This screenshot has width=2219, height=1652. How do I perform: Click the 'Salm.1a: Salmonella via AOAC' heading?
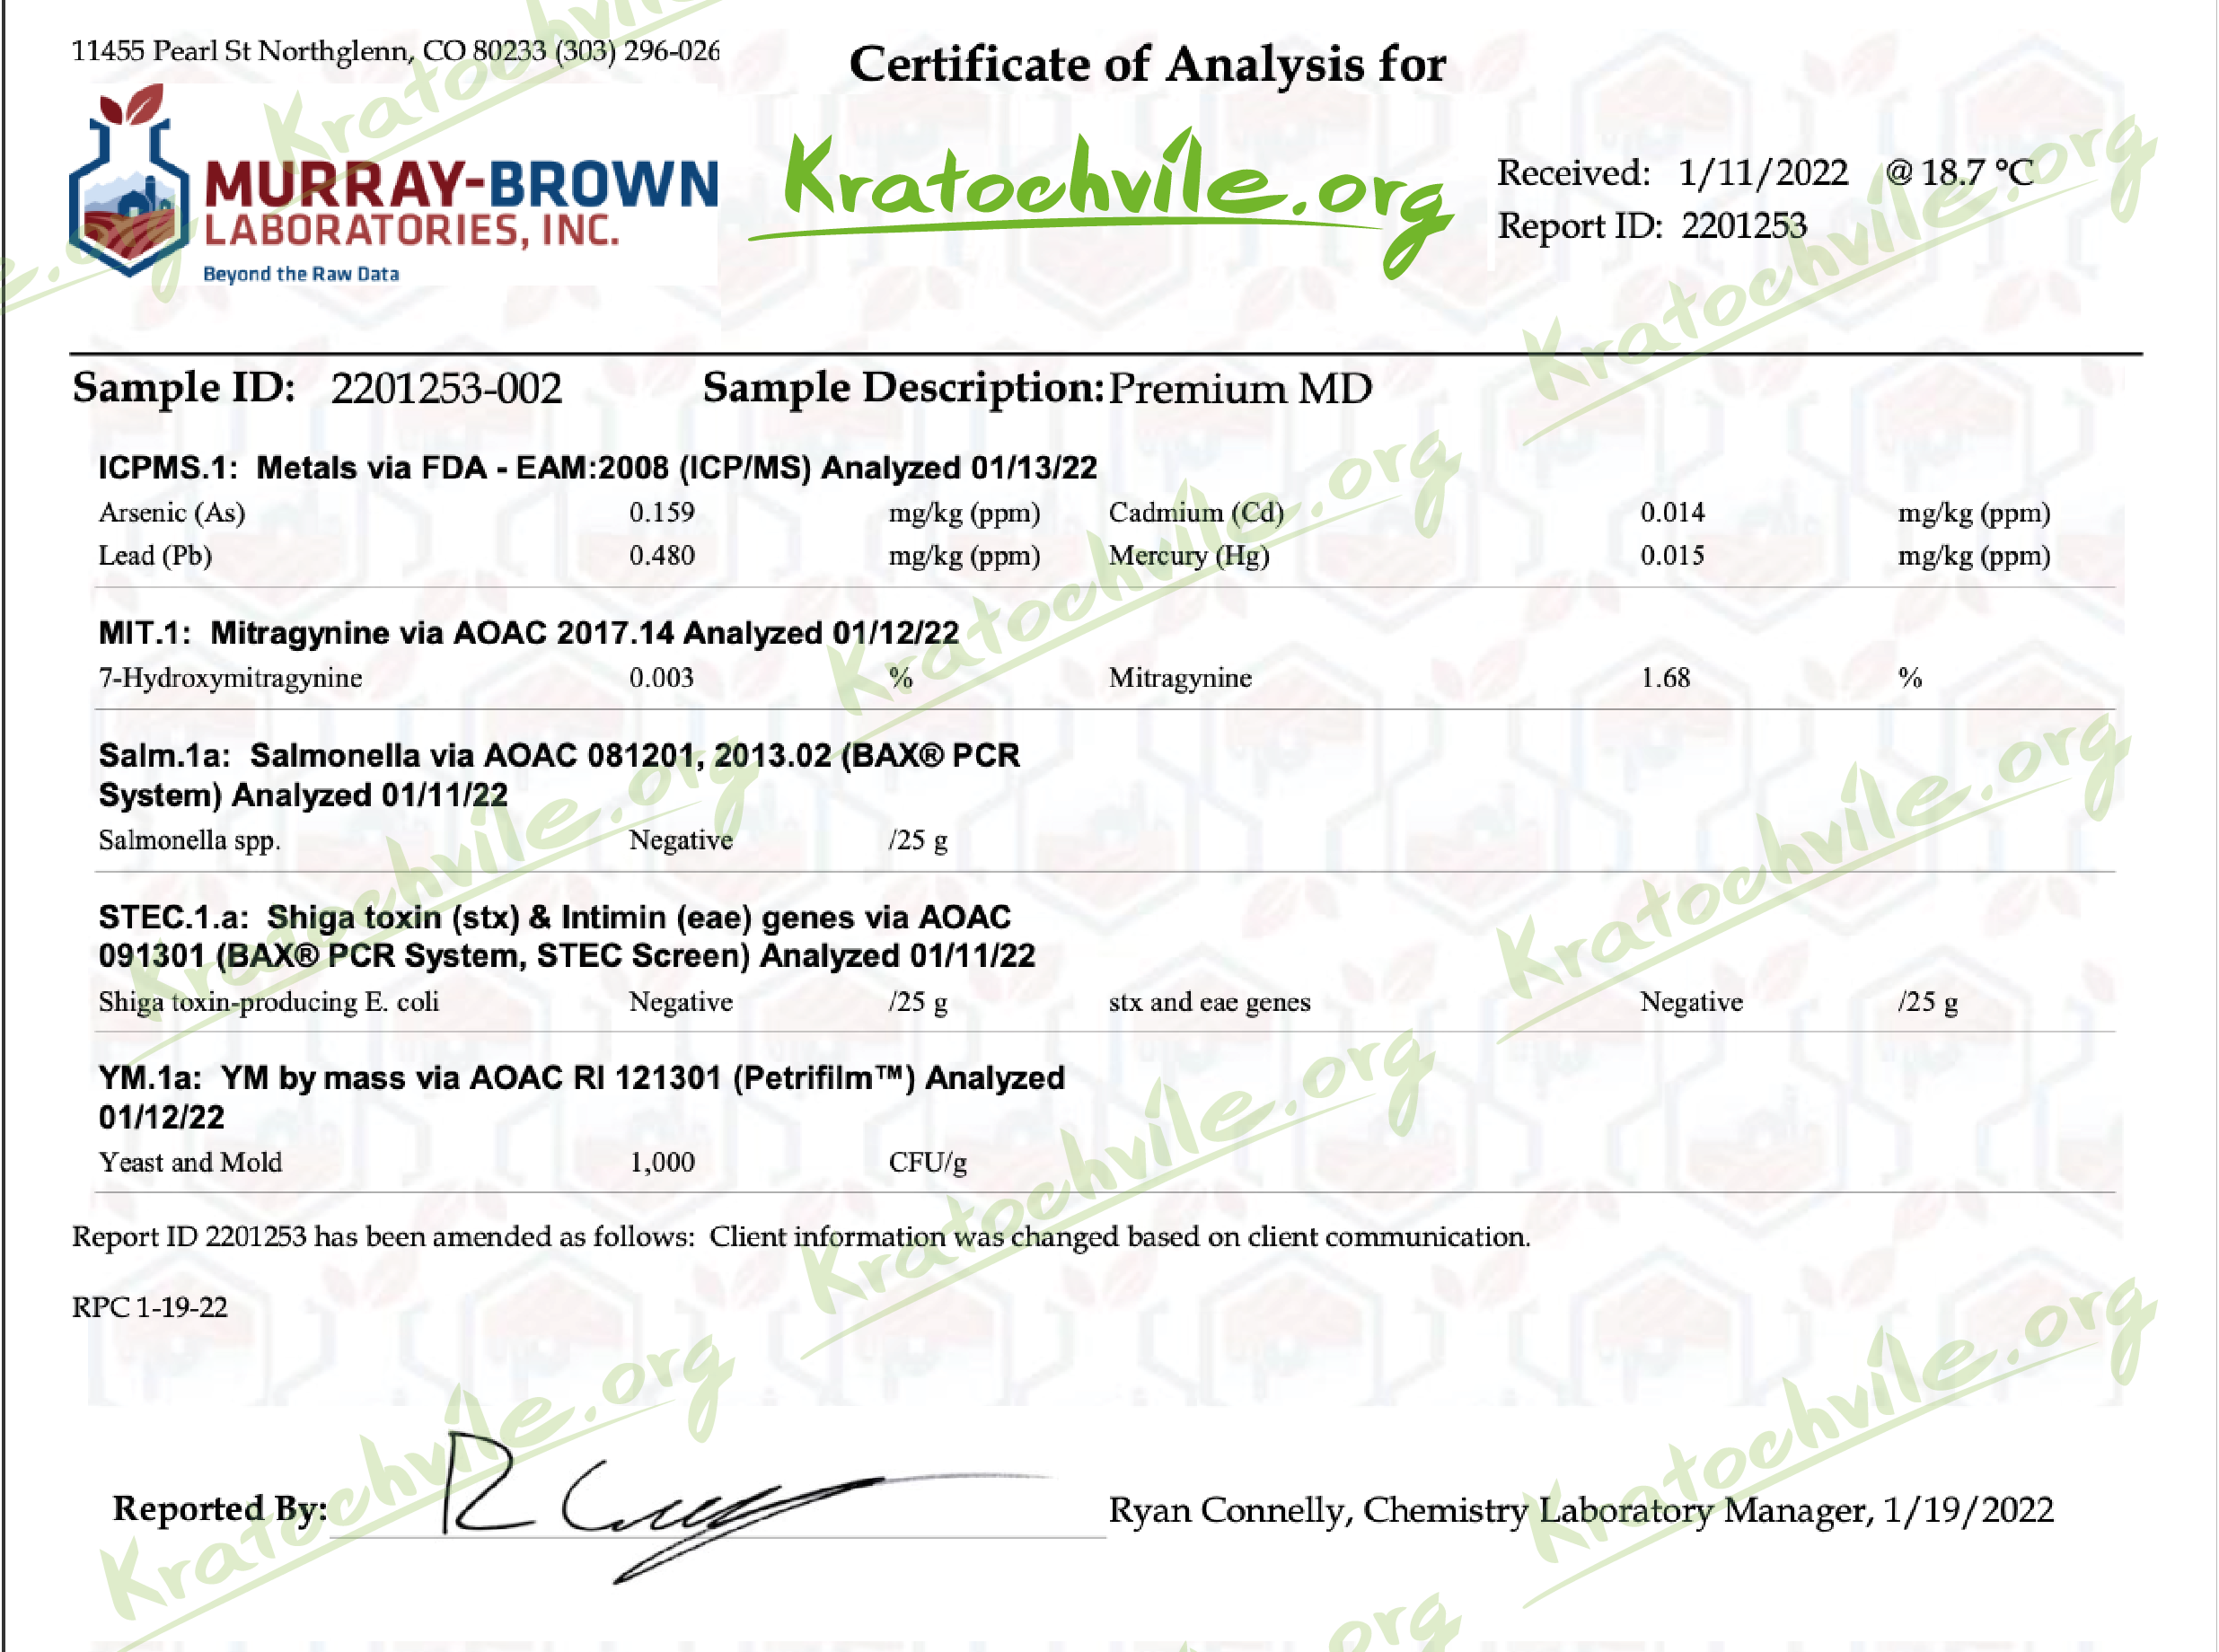pyautogui.click(x=559, y=775)
